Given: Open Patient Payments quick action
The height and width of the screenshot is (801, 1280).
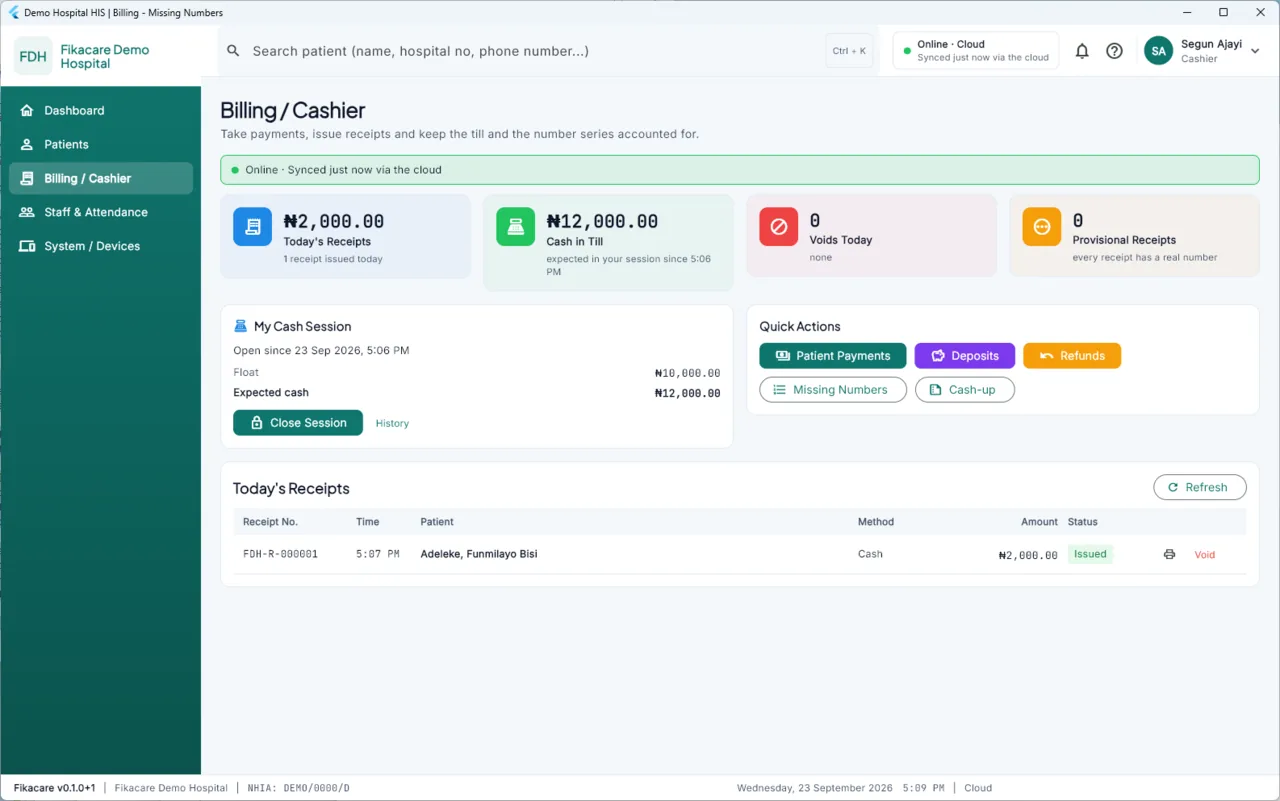Looking at the screenshot, I should (x=833, y=356).
